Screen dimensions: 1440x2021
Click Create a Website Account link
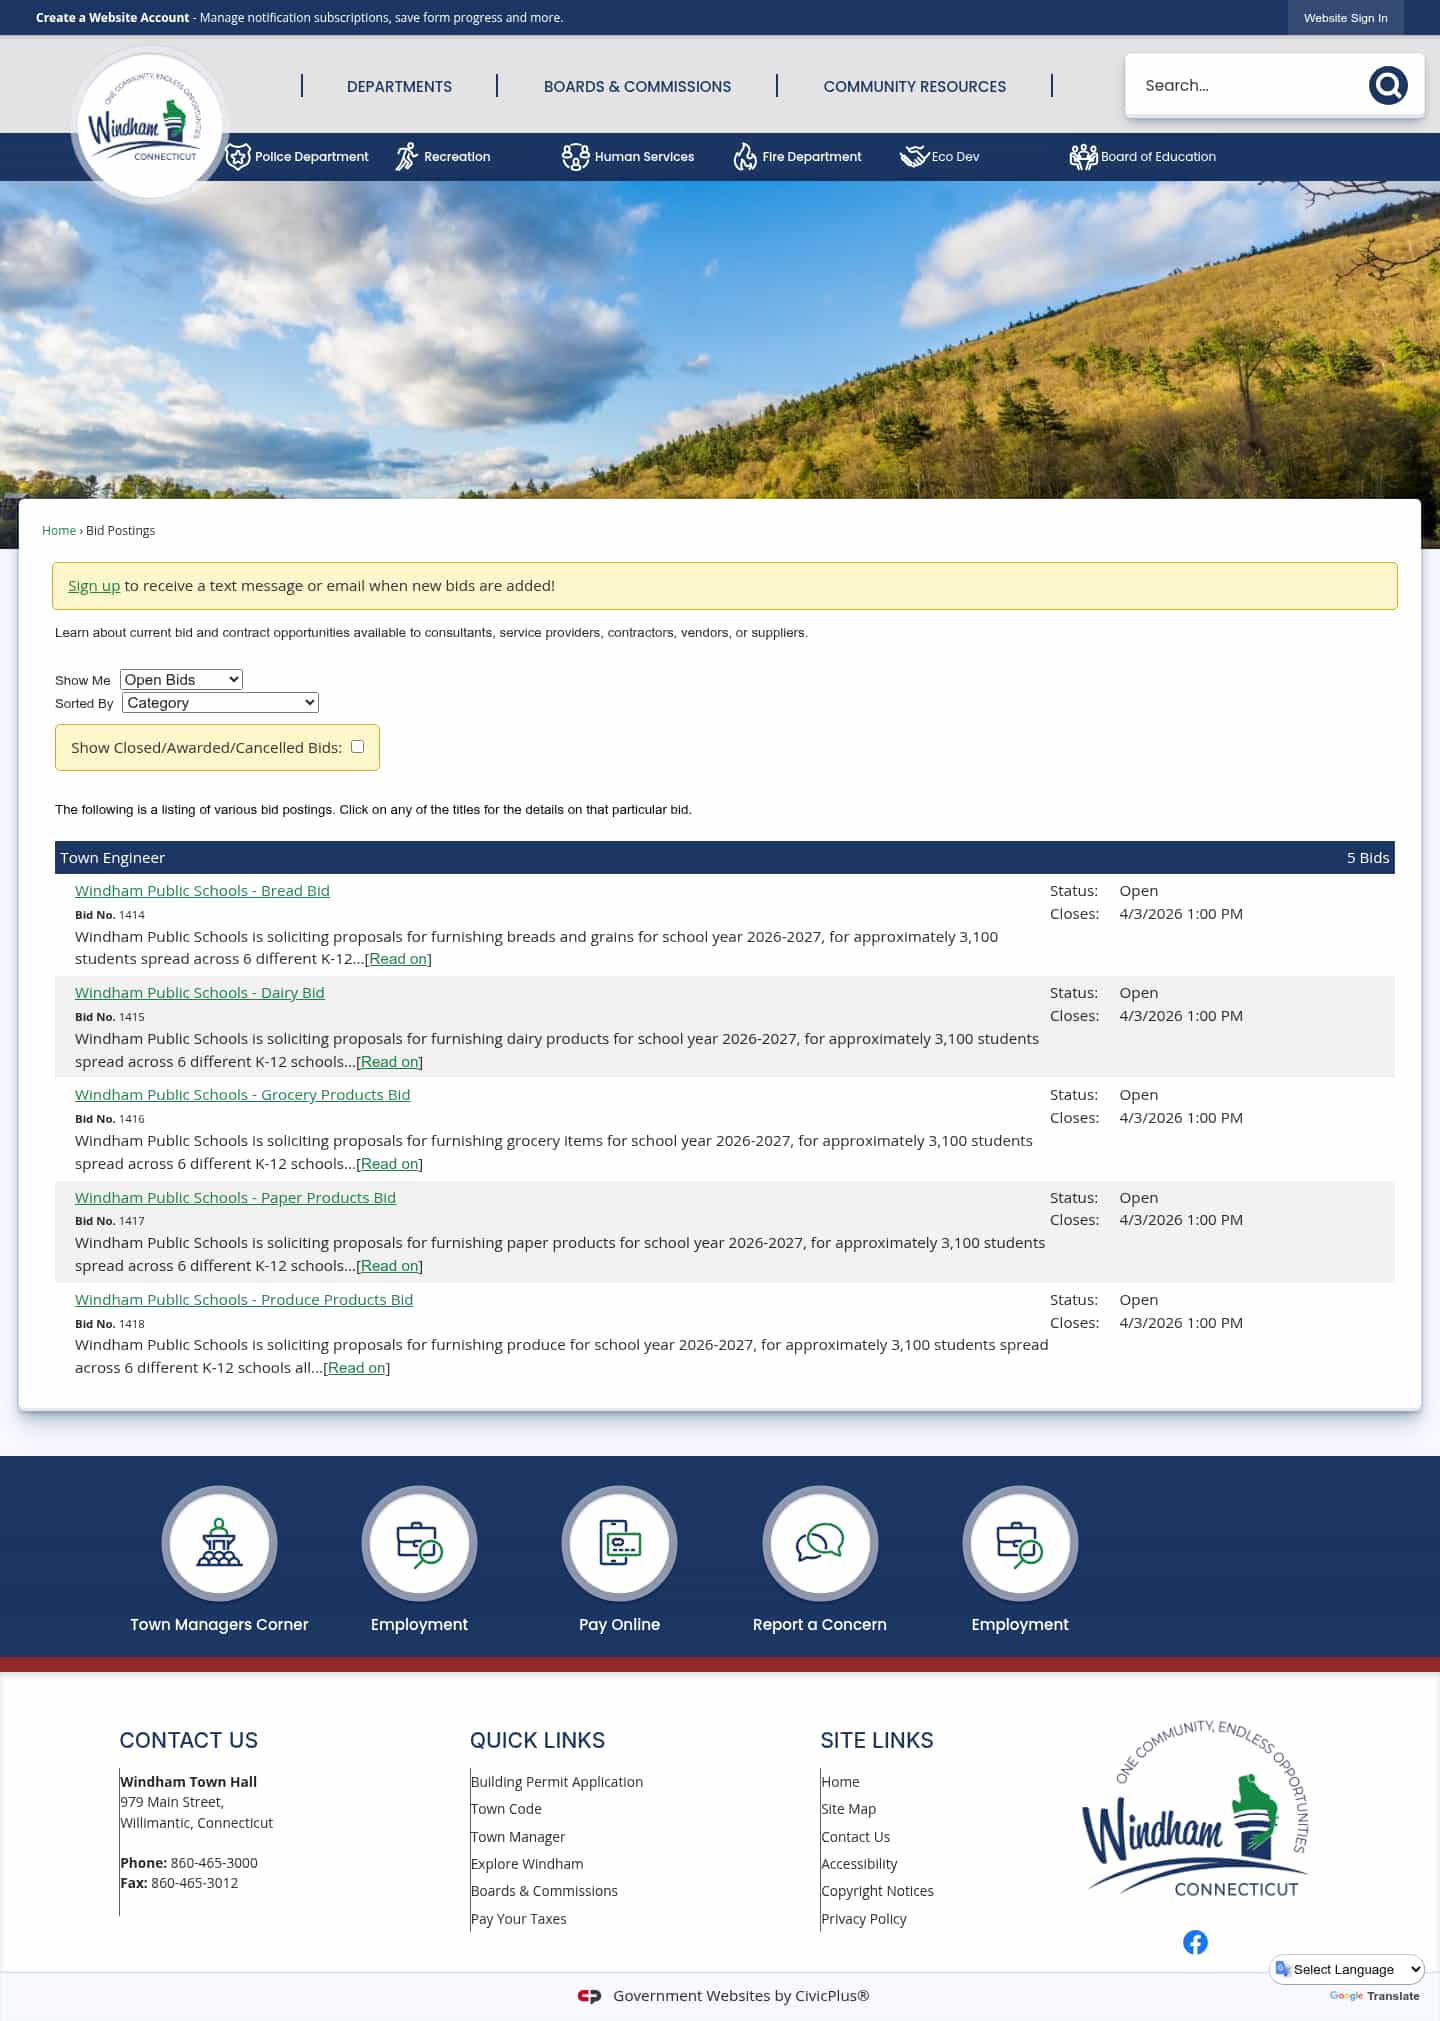pos(112,18)
